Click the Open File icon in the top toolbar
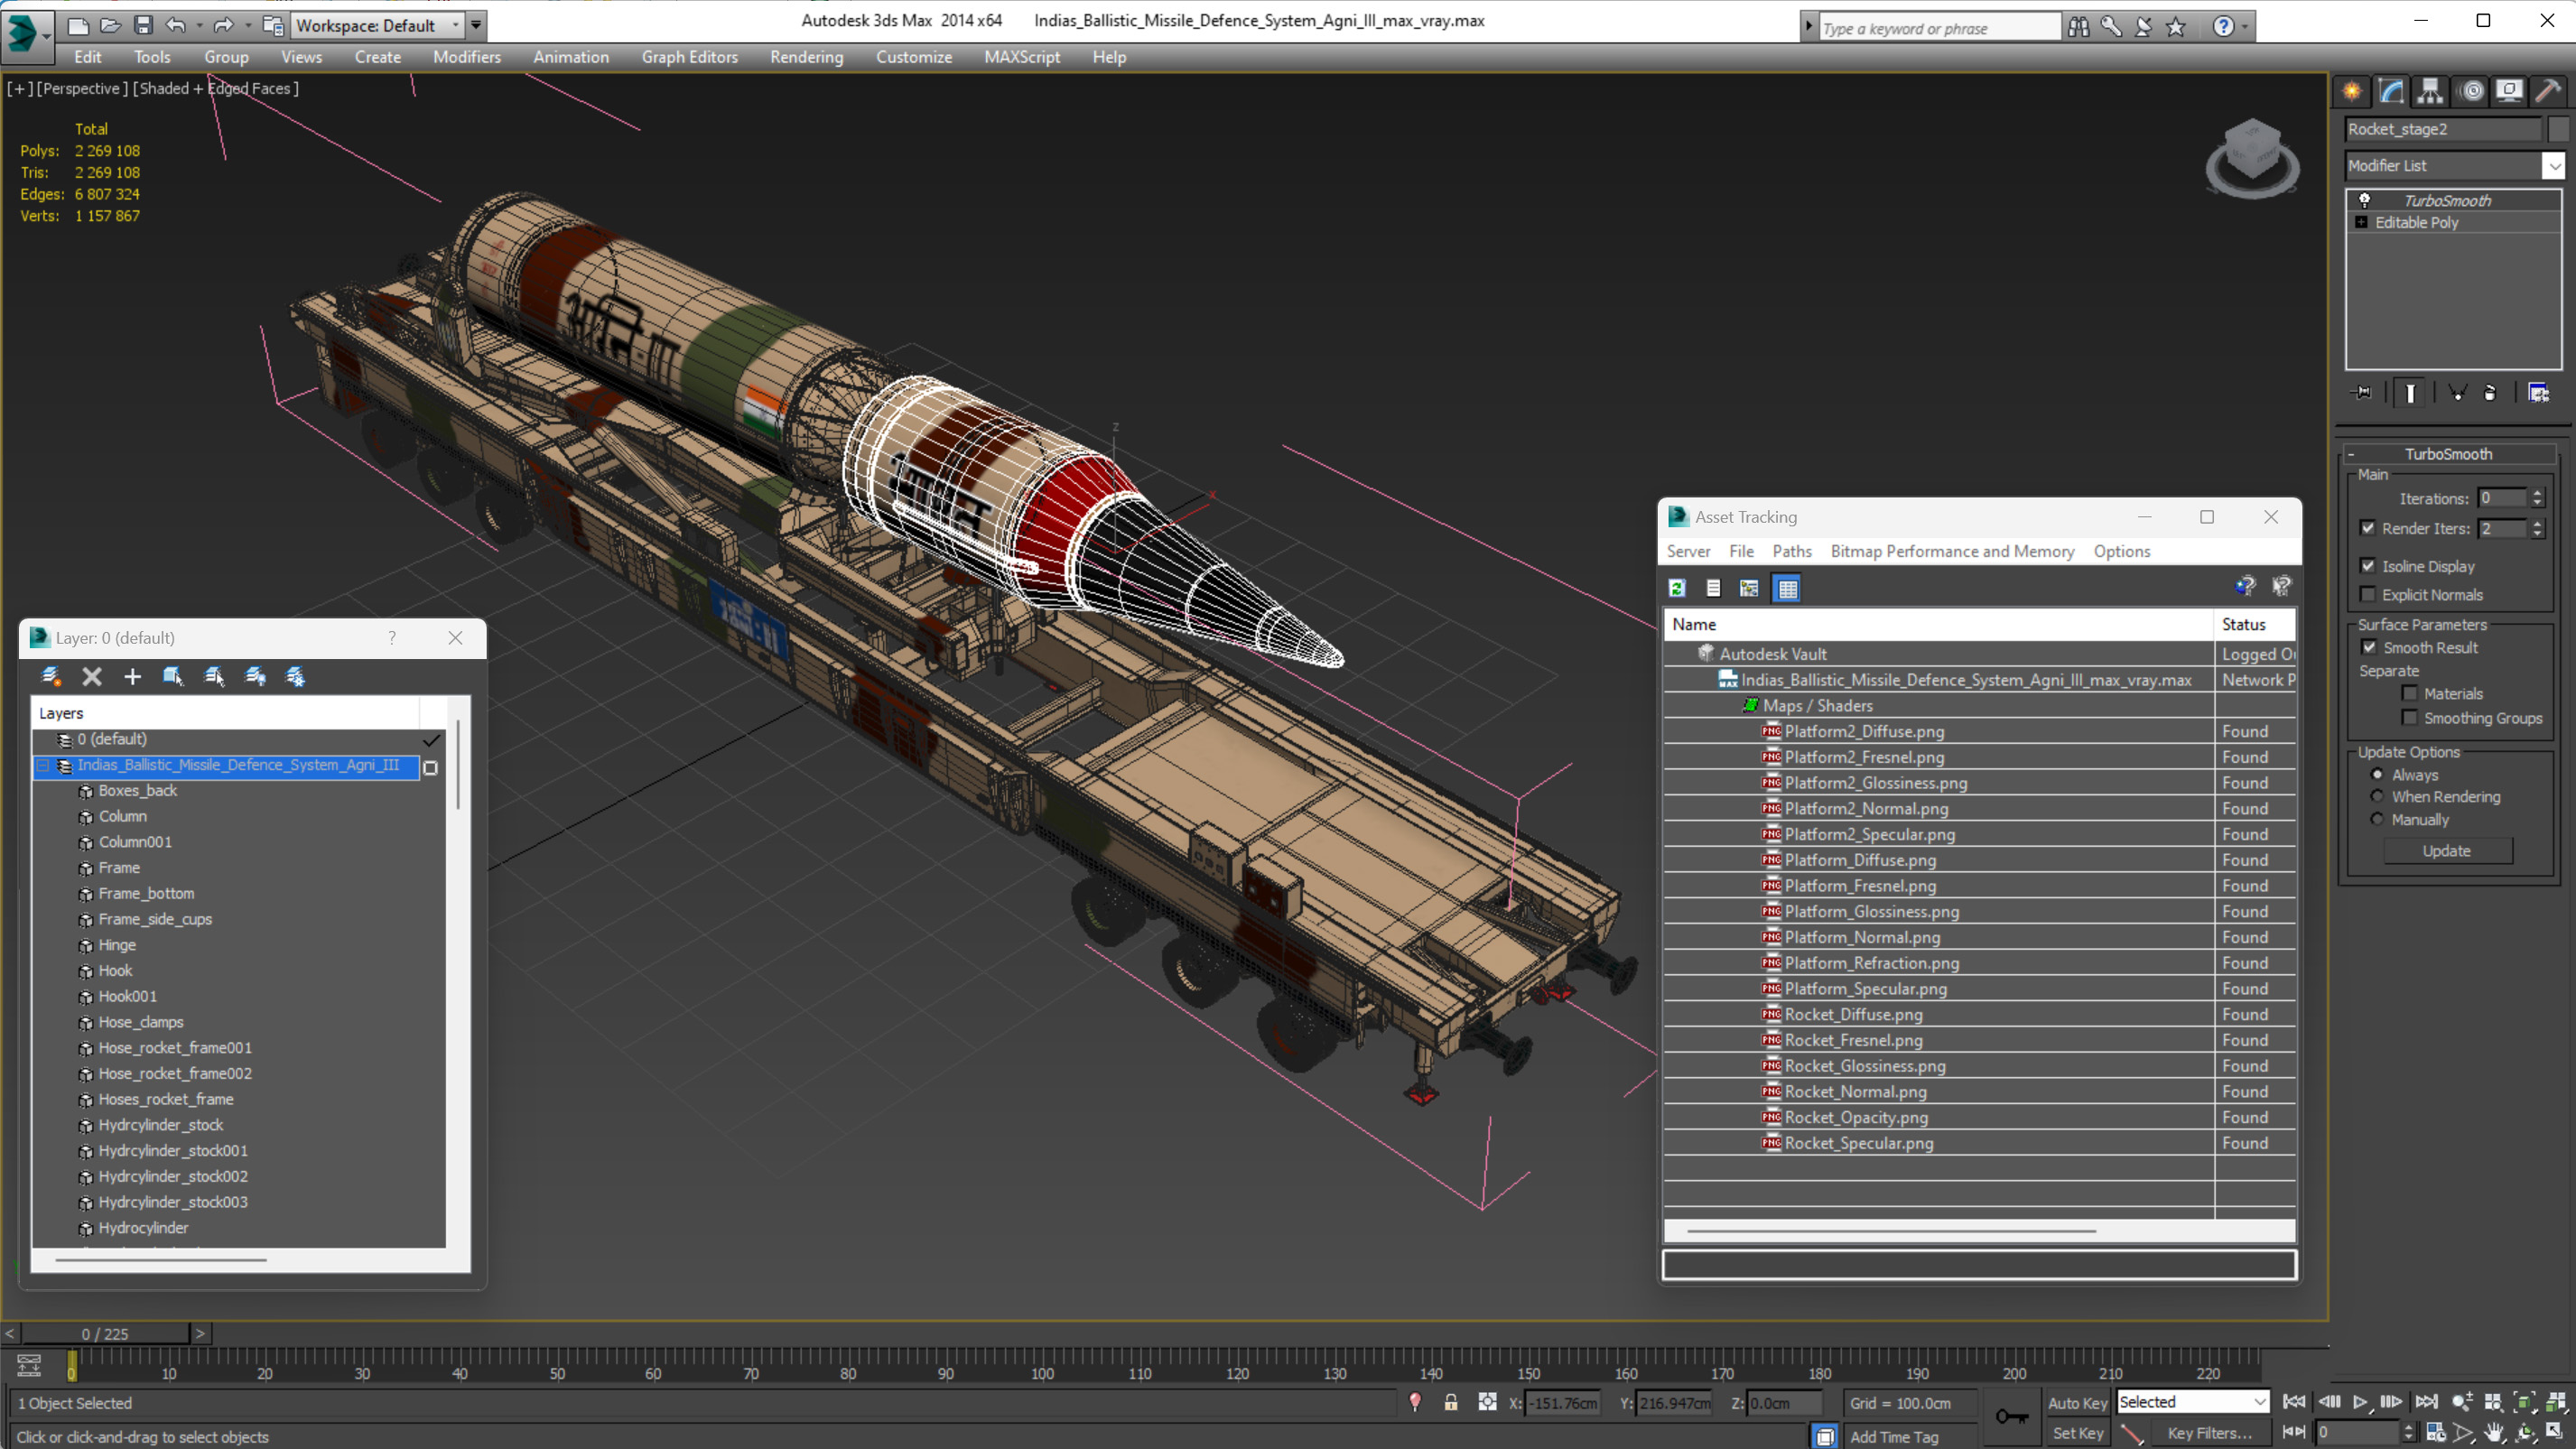The width and height of the screenshot is (2576, 1449). coord(110,25)
